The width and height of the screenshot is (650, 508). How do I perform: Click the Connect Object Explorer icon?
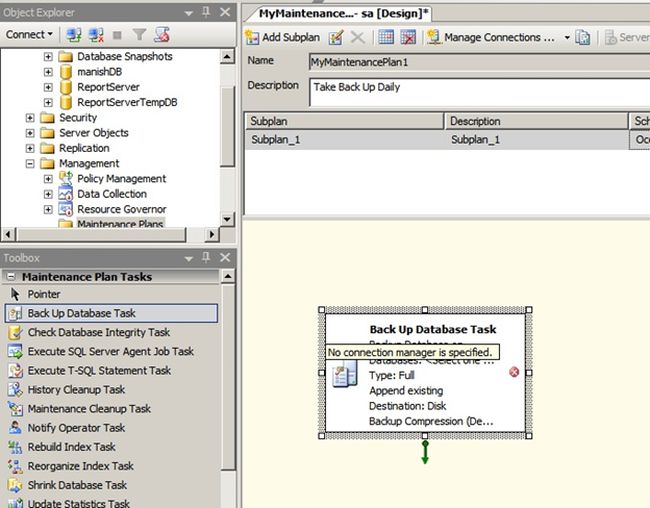pos(74,35)
